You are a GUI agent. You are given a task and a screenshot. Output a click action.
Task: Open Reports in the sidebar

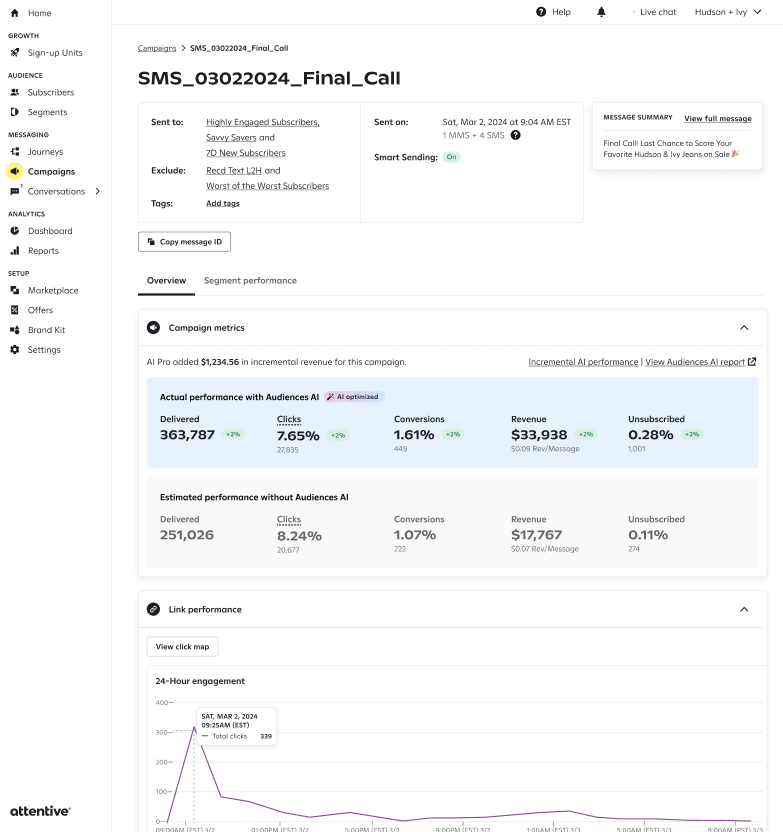coord(44,250)
